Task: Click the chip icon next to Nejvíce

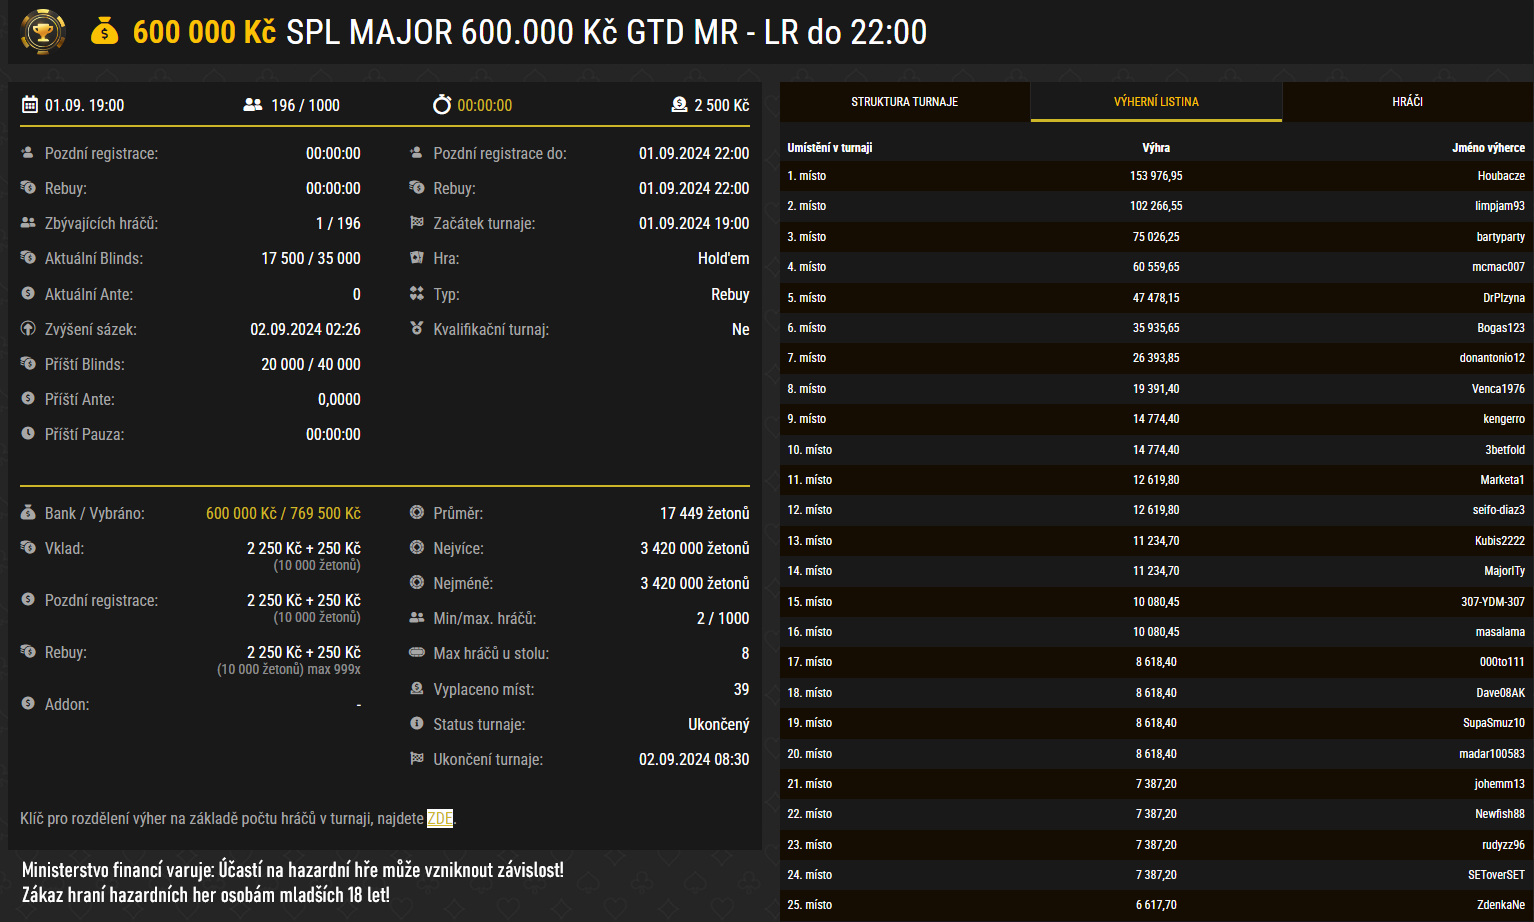Action: click(417, 548)
